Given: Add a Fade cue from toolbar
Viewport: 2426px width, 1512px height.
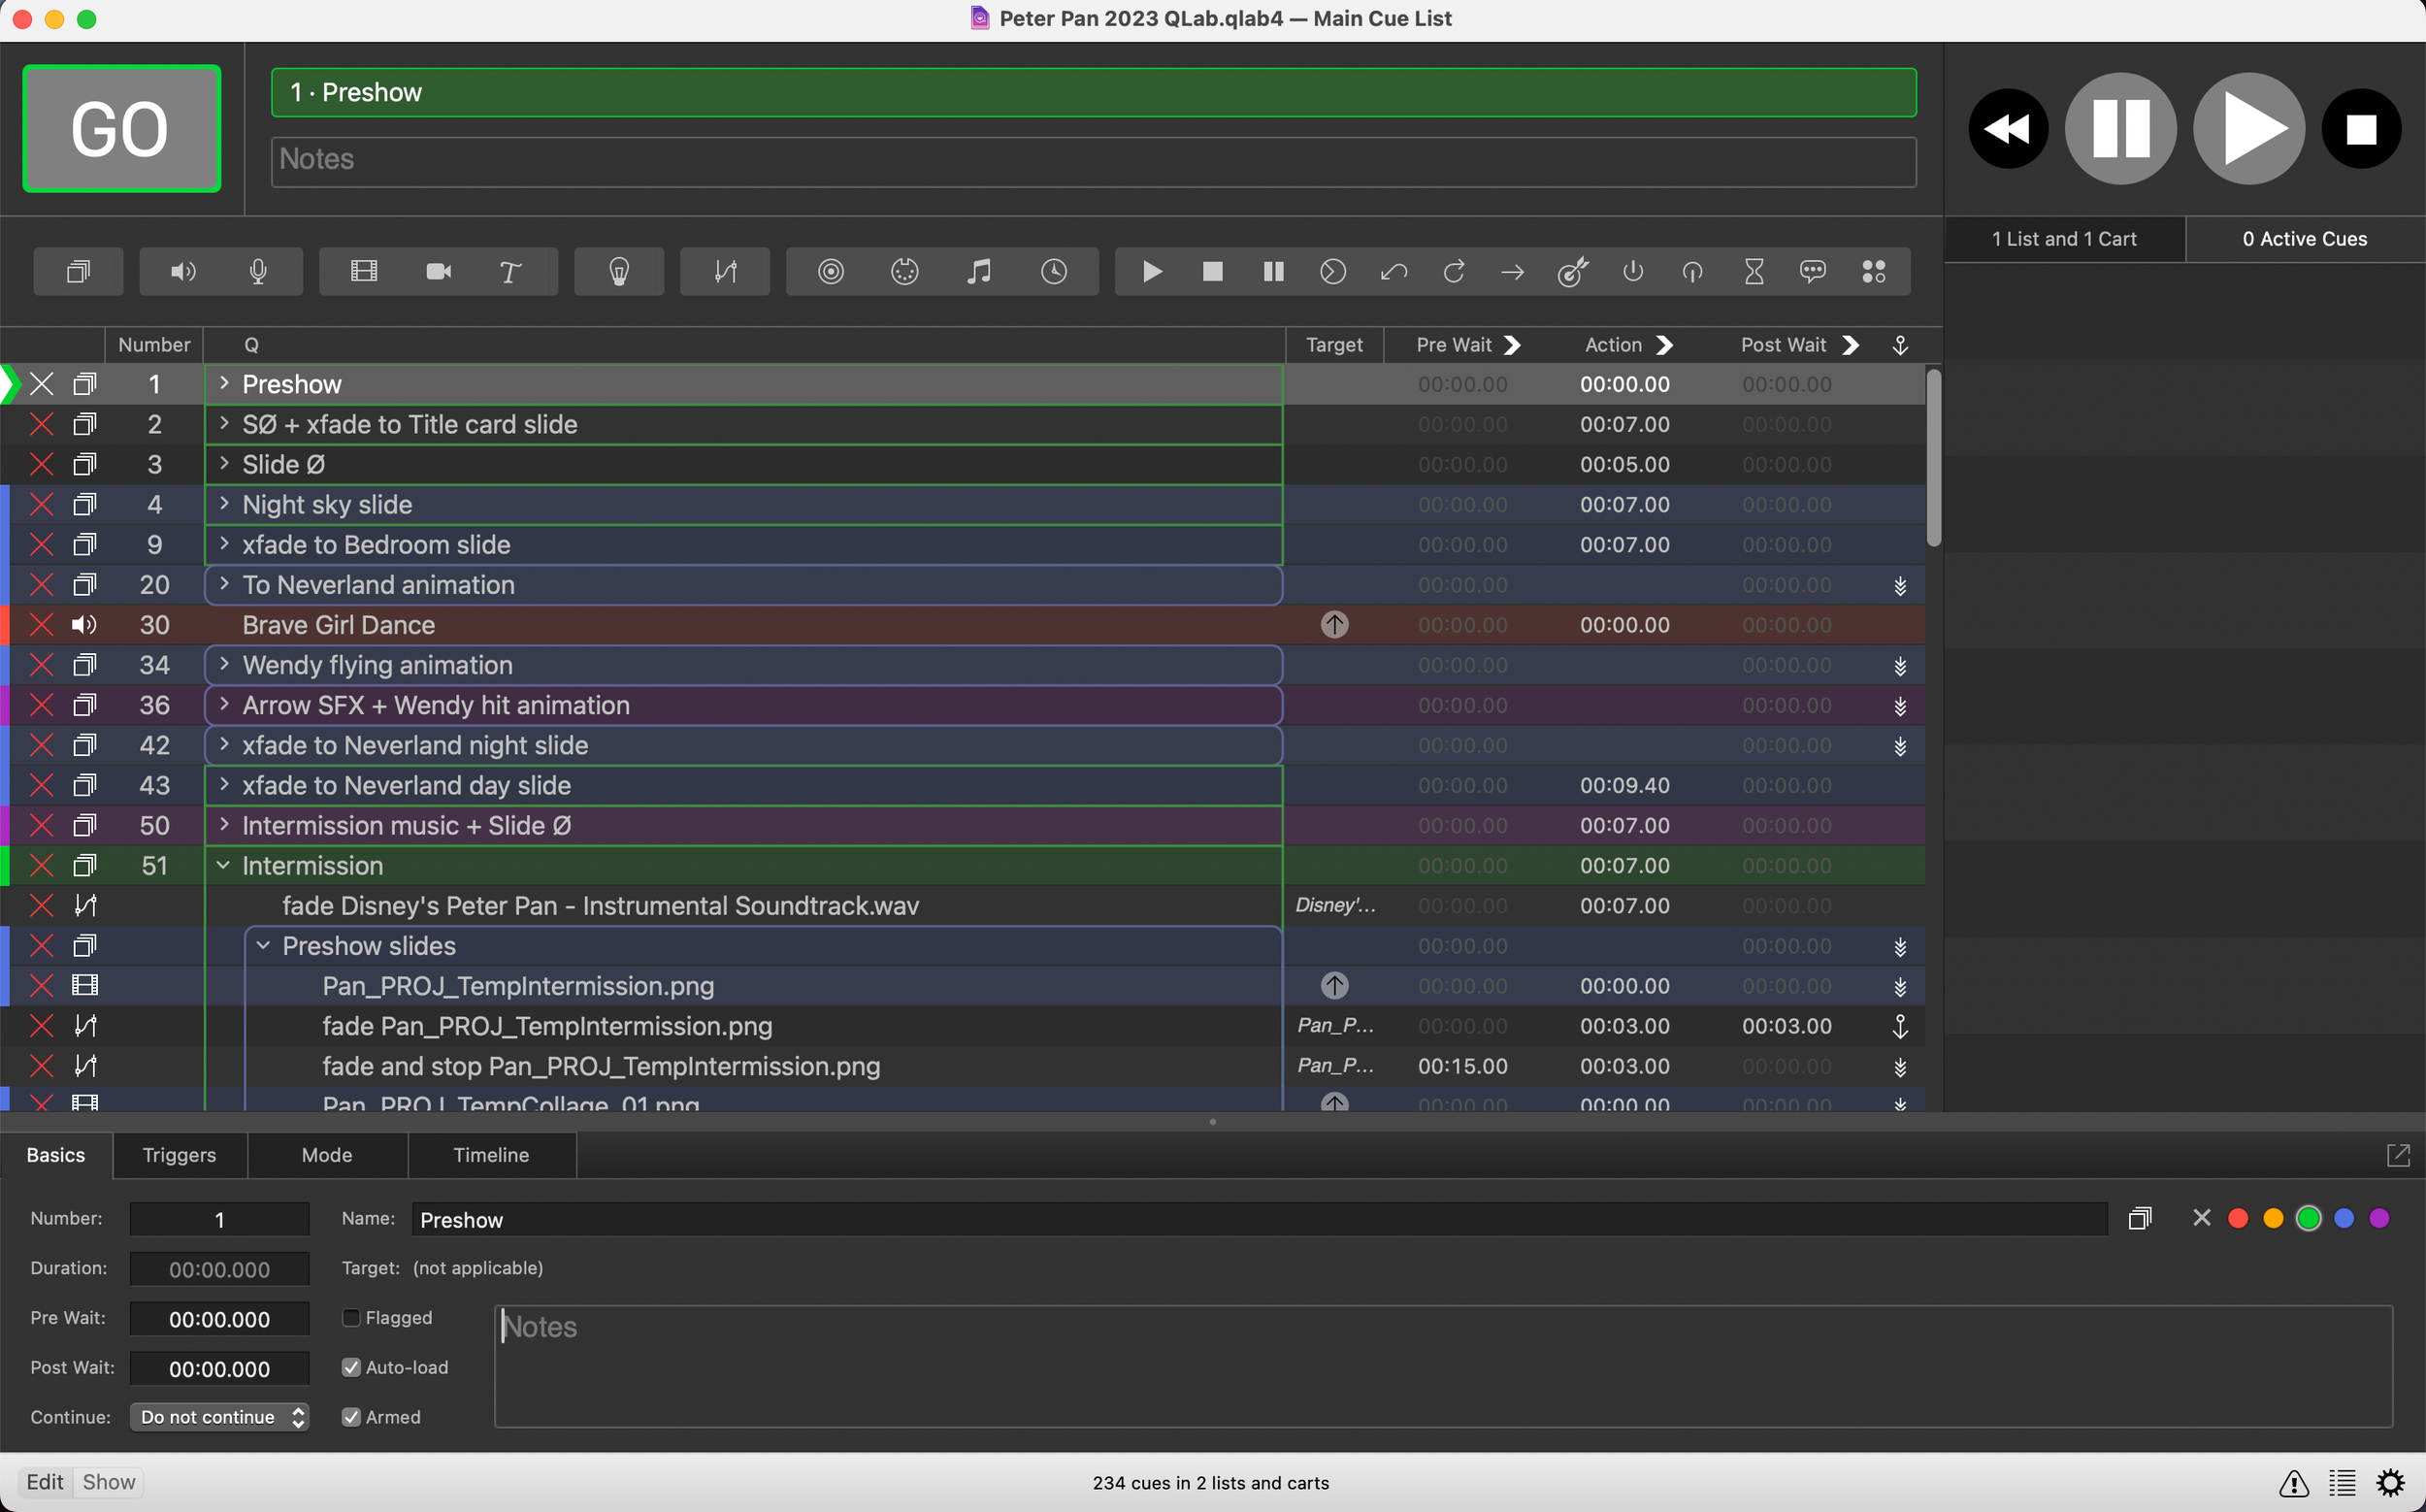Looking at the screenshot, I should click(x=725, y=272).
